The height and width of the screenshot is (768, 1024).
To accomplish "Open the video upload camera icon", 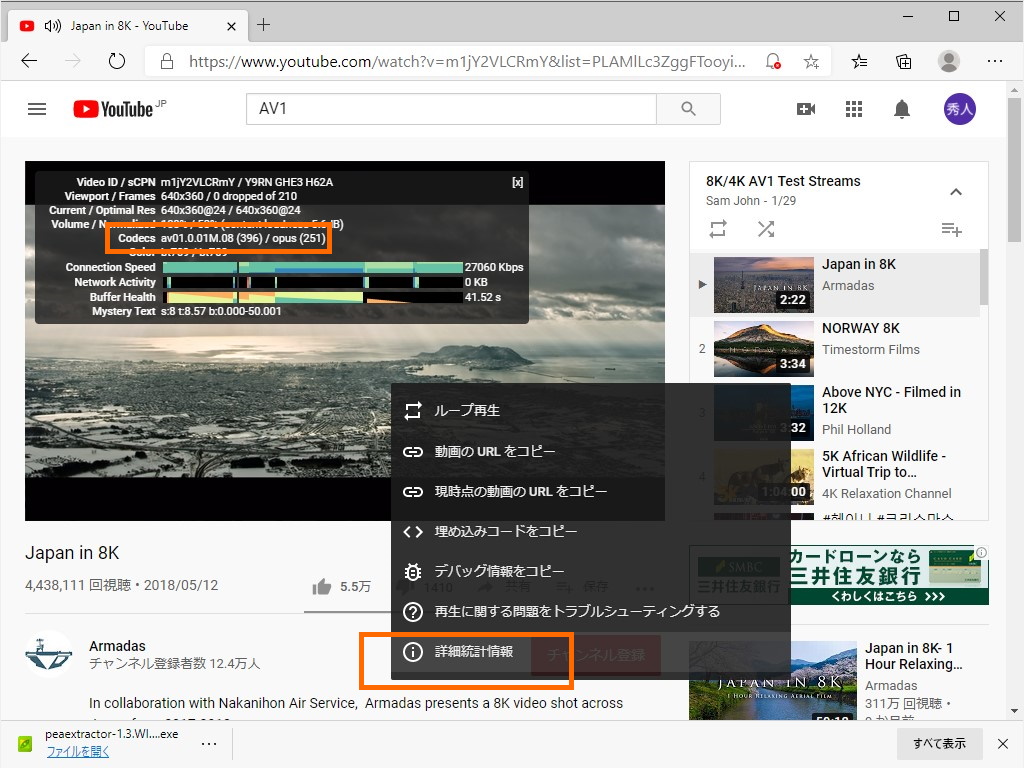I will click(806, 109).
